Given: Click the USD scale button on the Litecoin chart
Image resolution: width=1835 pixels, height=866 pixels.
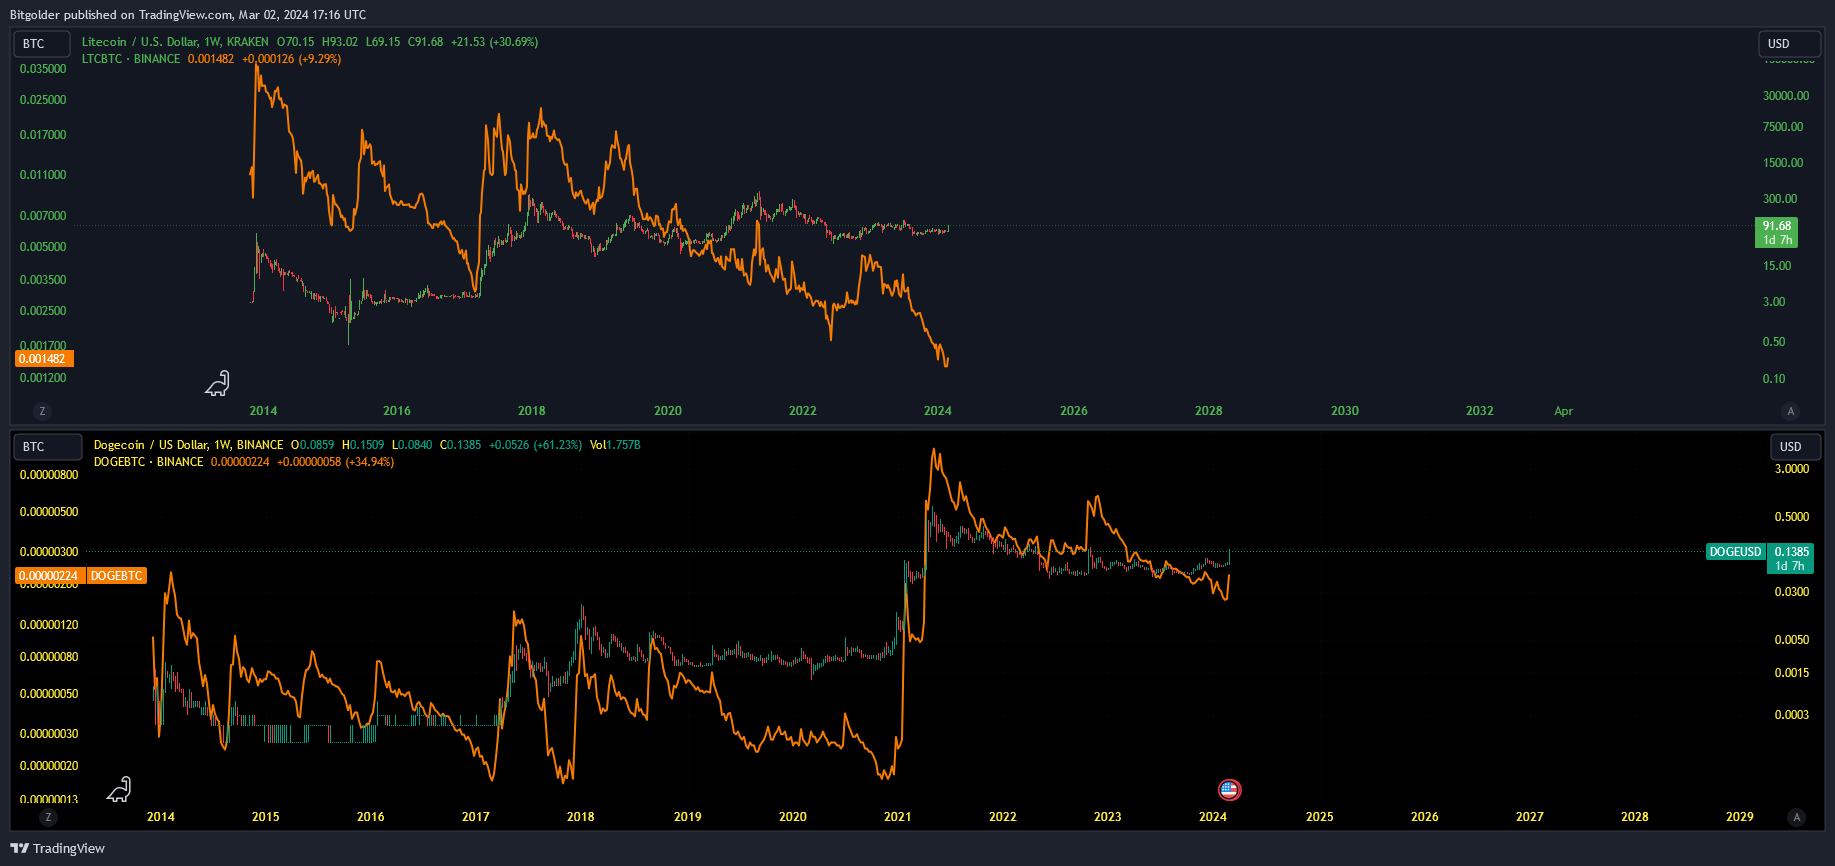Looking at the screenshot, I should coord(1789,44).
